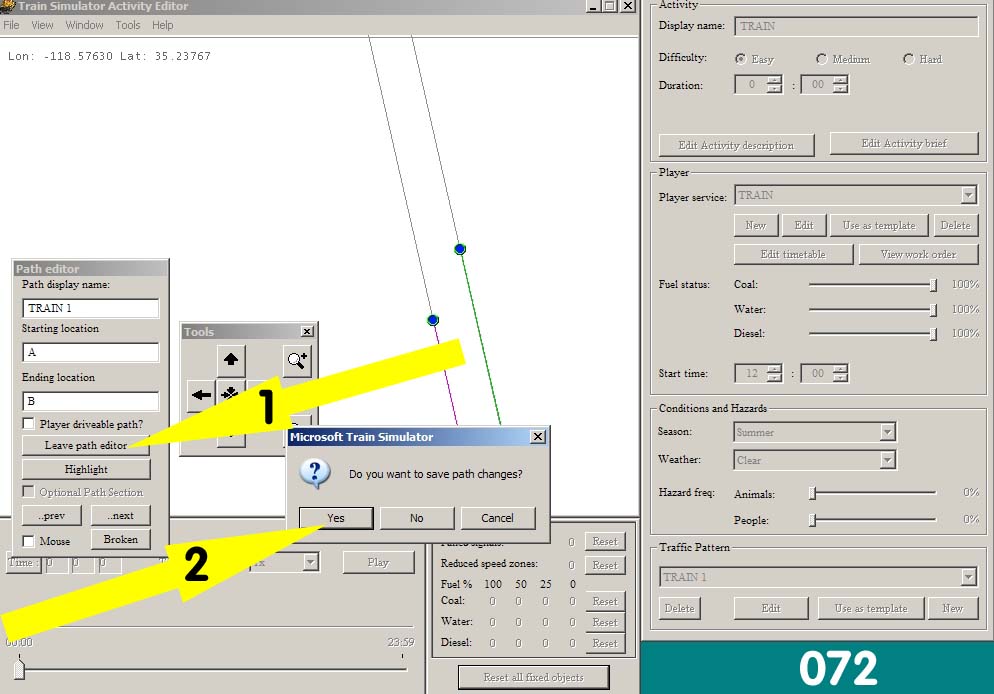Click the Diesel fuel slider handle
Image resolution: width=994 pixels, height=694 pixels.
pos(933,333)
